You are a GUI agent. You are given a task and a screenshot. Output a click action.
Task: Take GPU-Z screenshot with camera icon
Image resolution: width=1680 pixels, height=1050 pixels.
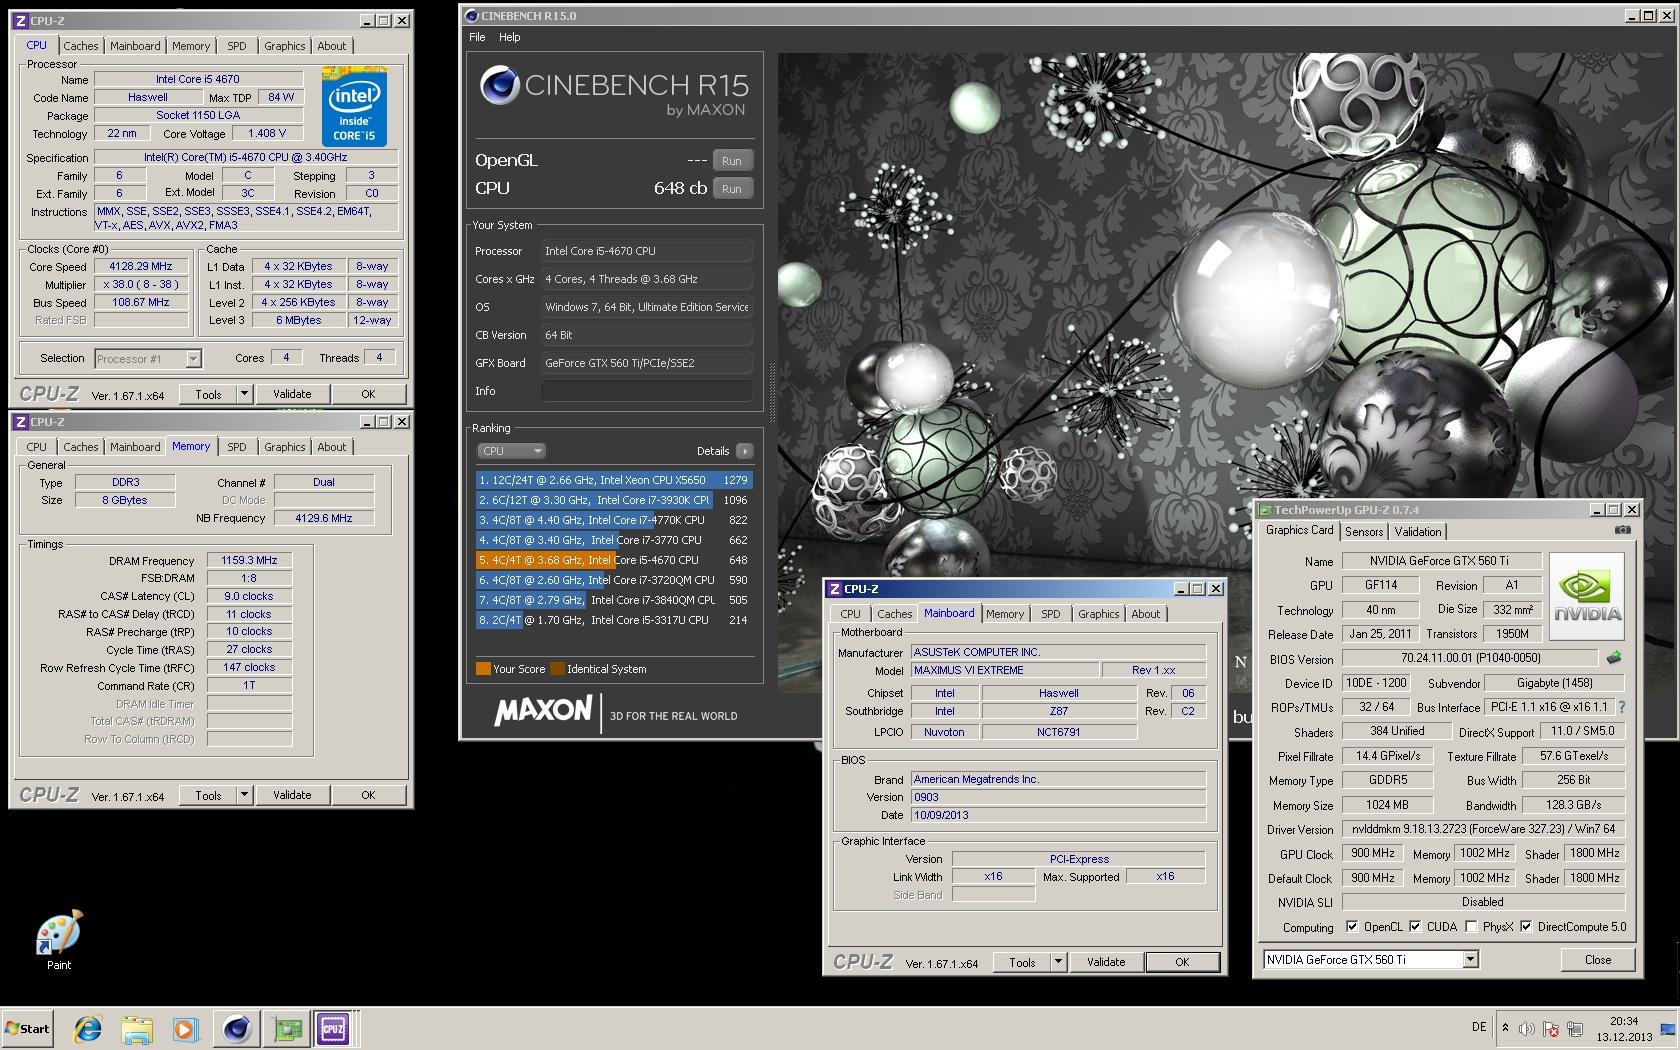1623,530
